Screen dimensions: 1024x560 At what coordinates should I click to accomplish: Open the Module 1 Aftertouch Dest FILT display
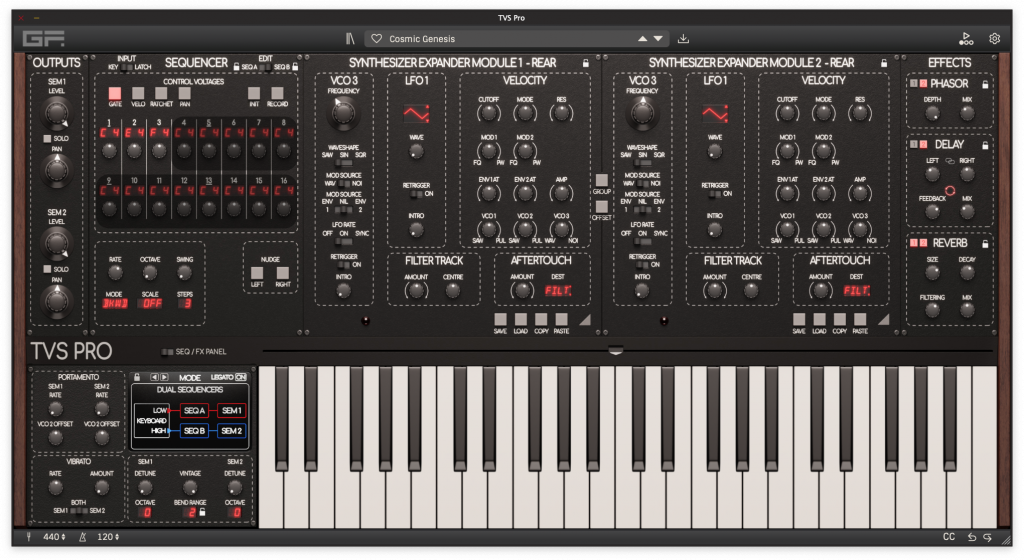[558, 291]
